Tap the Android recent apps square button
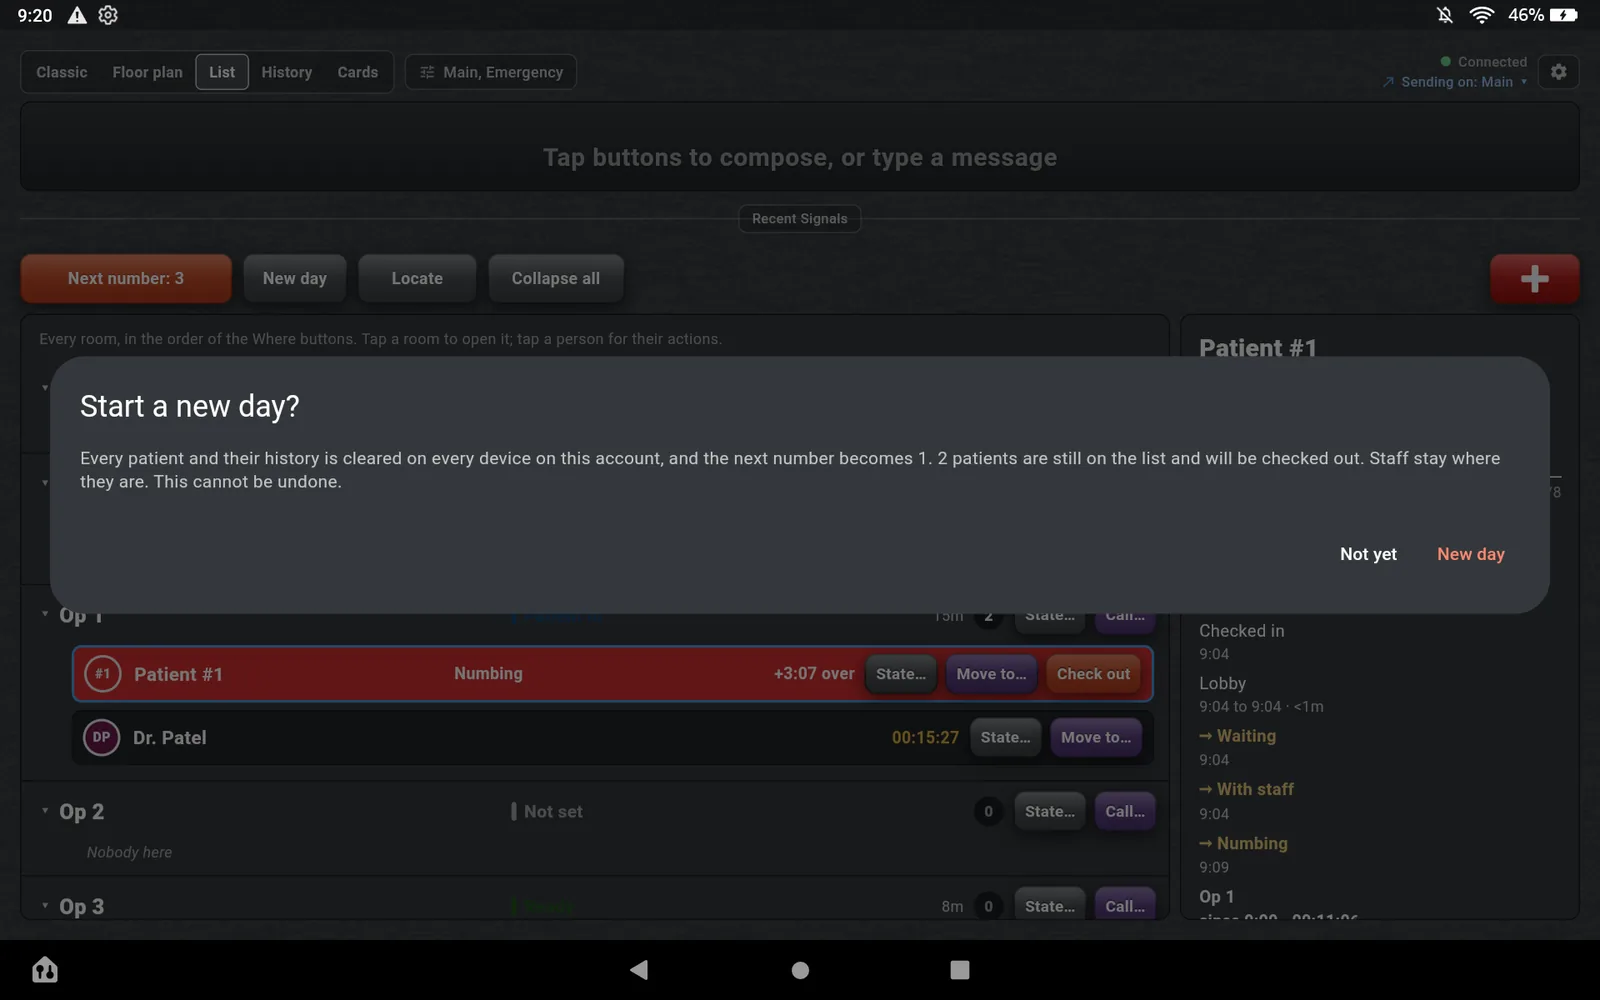The image size is (1600, 1000). [960, 969]
